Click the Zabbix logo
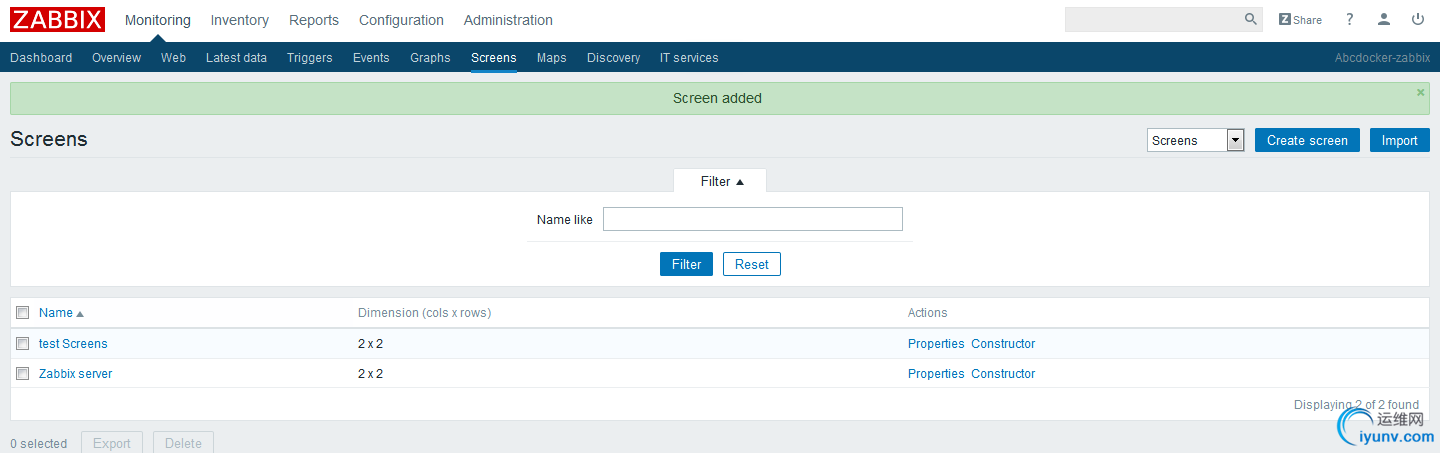The height and width of the screenshot is (453, 1440). point(57,19)
